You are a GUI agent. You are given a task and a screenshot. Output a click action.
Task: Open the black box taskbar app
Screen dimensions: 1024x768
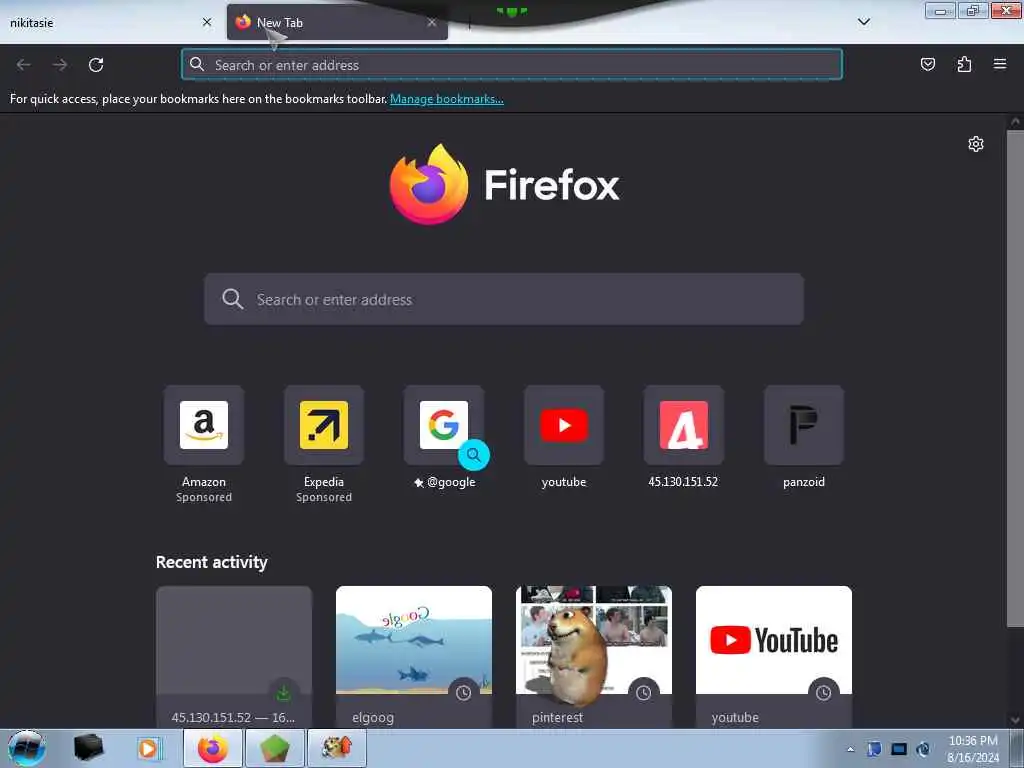88,748
